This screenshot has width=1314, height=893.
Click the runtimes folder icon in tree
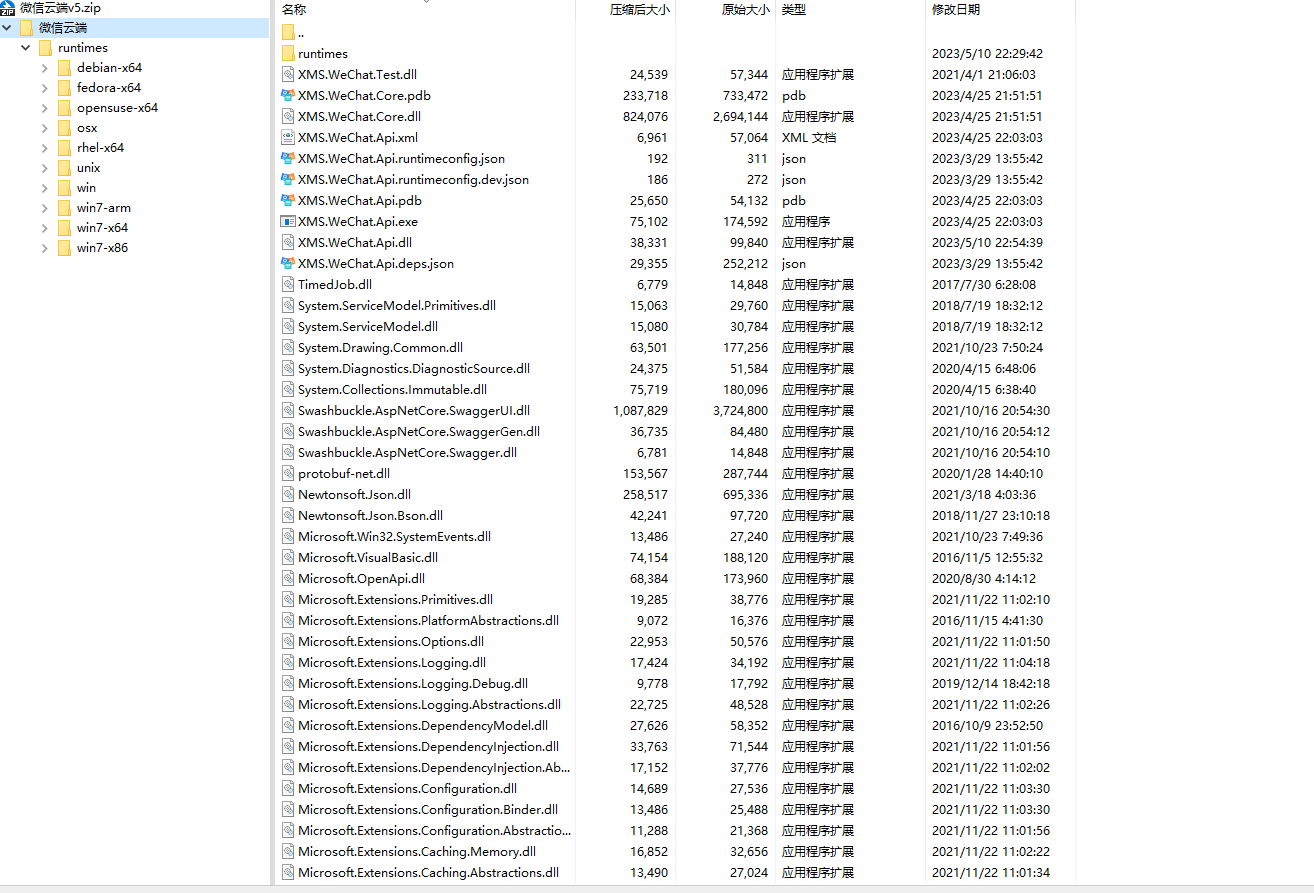(46, 48)
